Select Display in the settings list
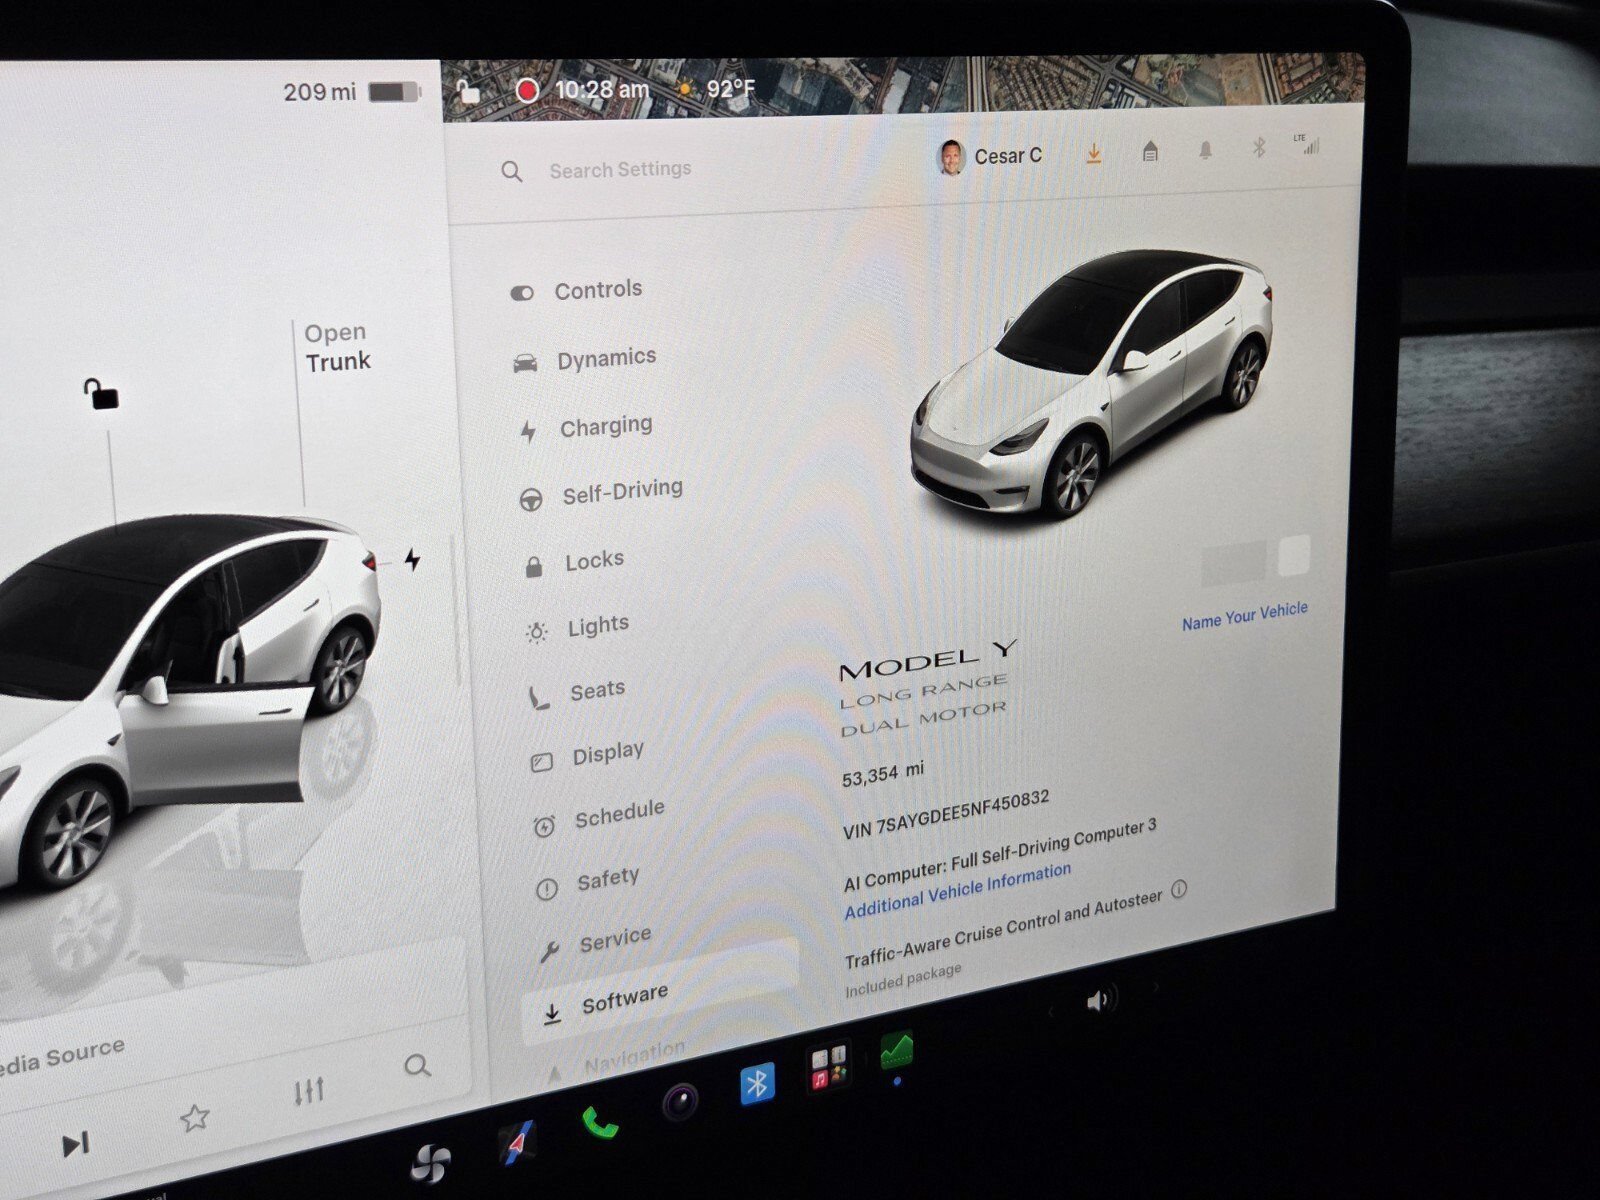The width and height of the screenshot is (1600, 1200). tap(587, 755)
